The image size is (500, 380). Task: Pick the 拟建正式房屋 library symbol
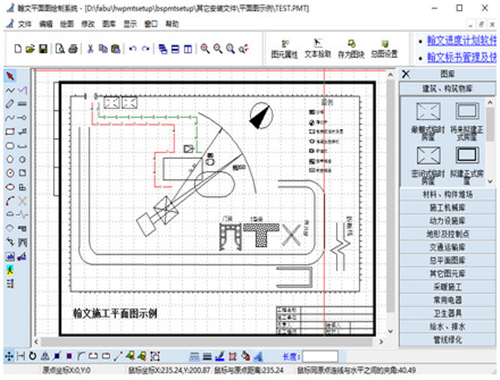click(467, 165)
